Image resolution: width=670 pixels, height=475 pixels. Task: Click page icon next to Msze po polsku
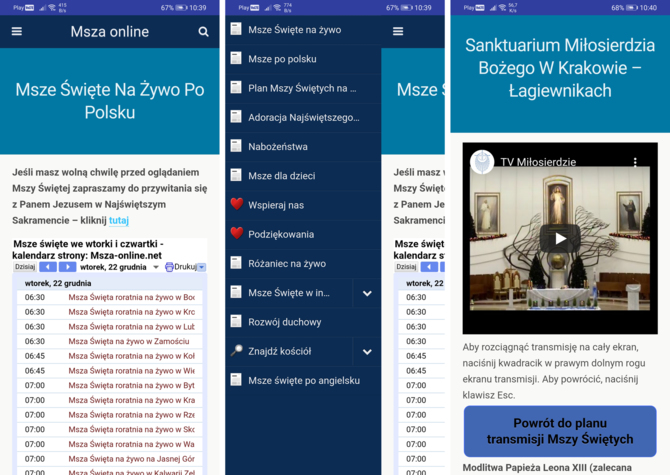pyautogui.click(x=236, y=58)
